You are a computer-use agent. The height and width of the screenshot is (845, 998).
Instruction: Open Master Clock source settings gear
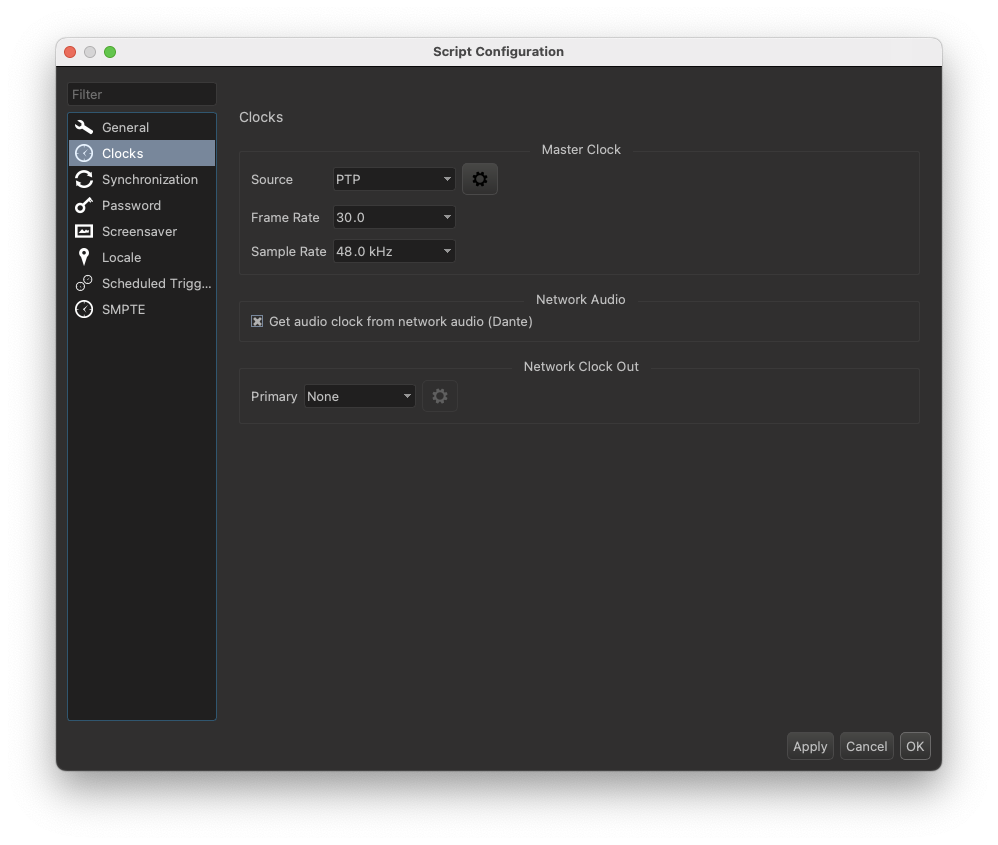click(480, 179)
